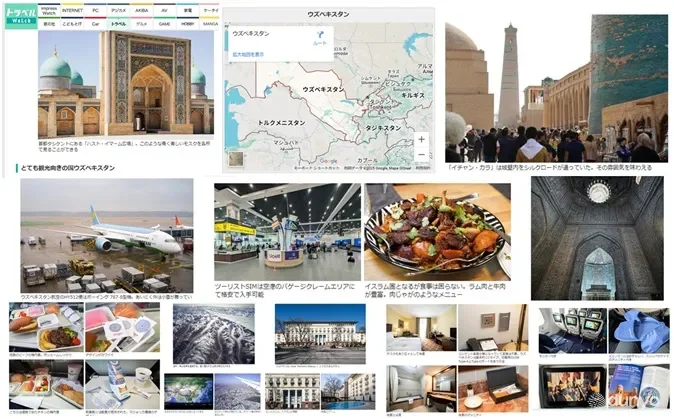674x419 pixels.
Task: Open the airport baggage hall photo
Action: [x=288, y=232]
